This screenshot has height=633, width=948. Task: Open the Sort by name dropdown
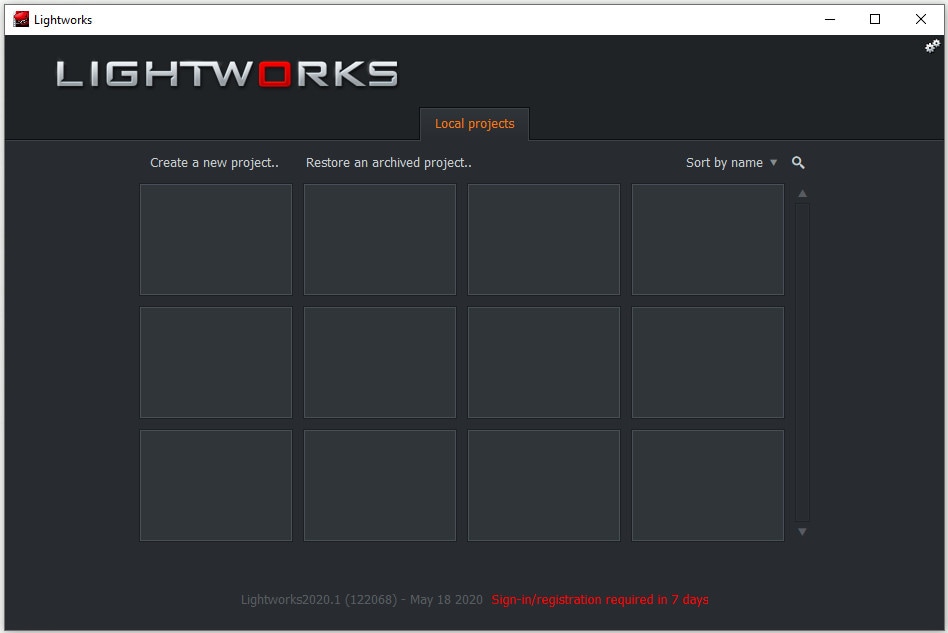[x=731, y=163]
